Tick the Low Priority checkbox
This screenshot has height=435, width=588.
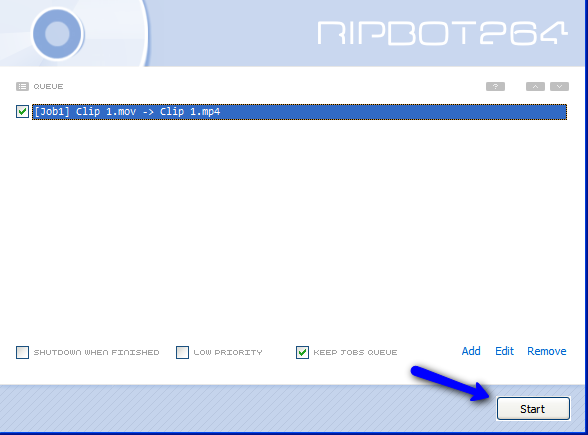(x=182, y=352)
